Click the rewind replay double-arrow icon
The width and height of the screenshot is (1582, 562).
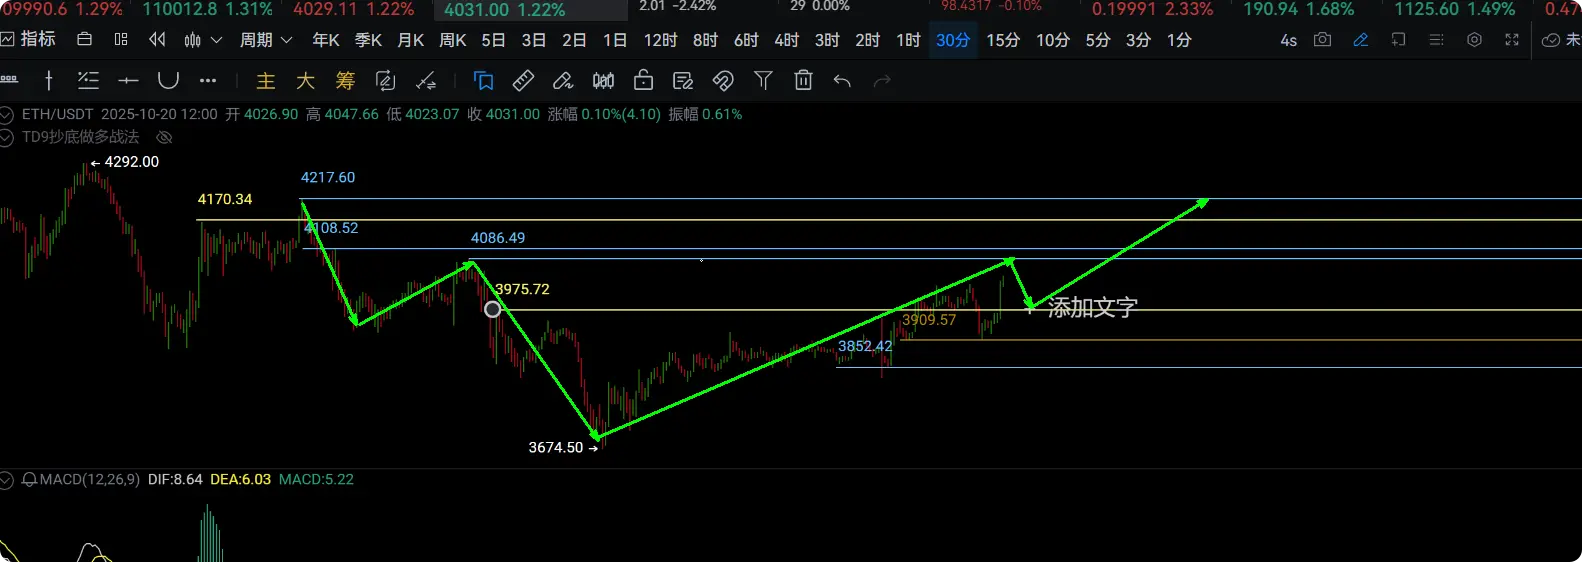point(157,40)
